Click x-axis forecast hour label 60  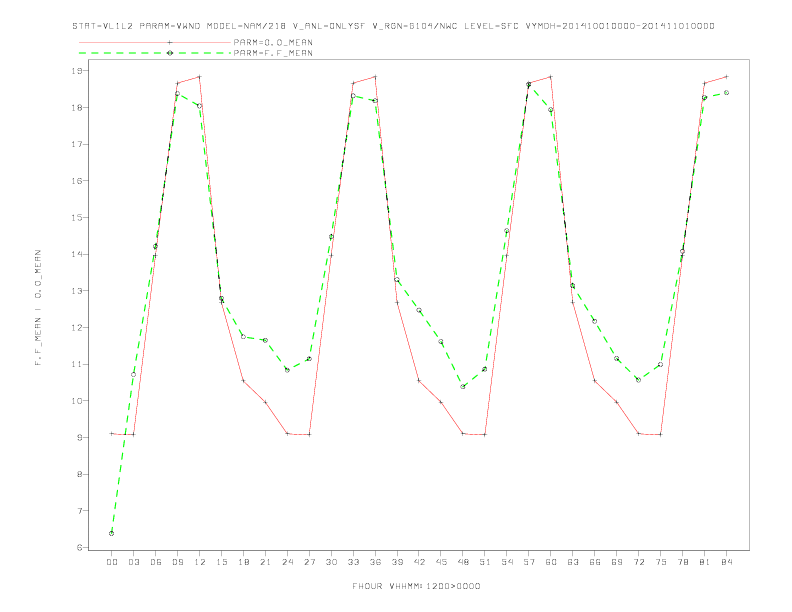click(551, 562)
